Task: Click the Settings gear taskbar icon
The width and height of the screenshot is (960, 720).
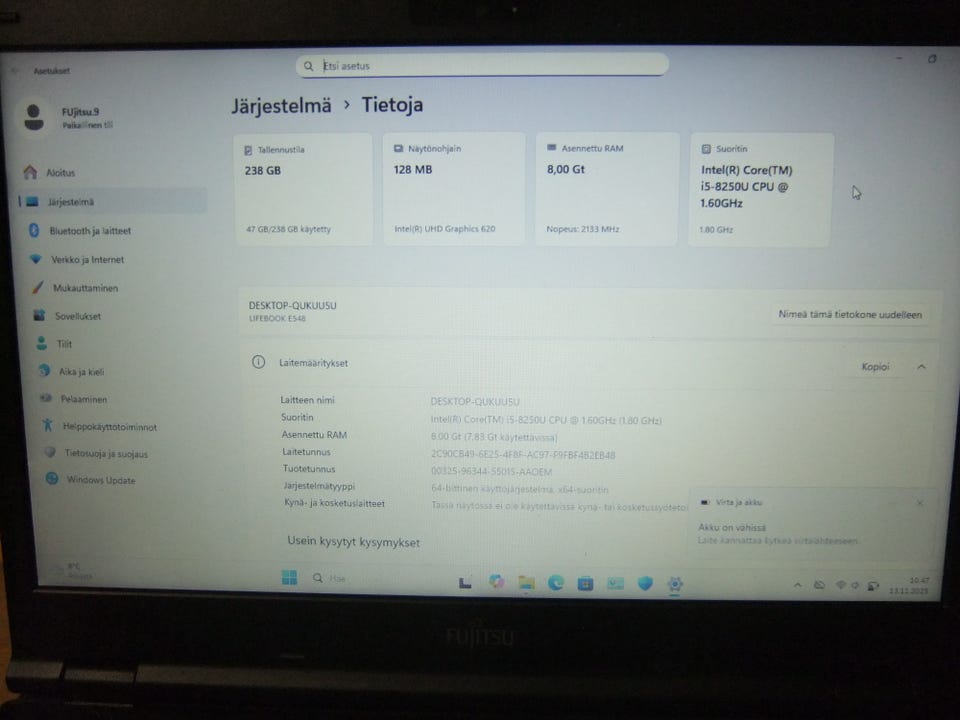Action: 675,584
